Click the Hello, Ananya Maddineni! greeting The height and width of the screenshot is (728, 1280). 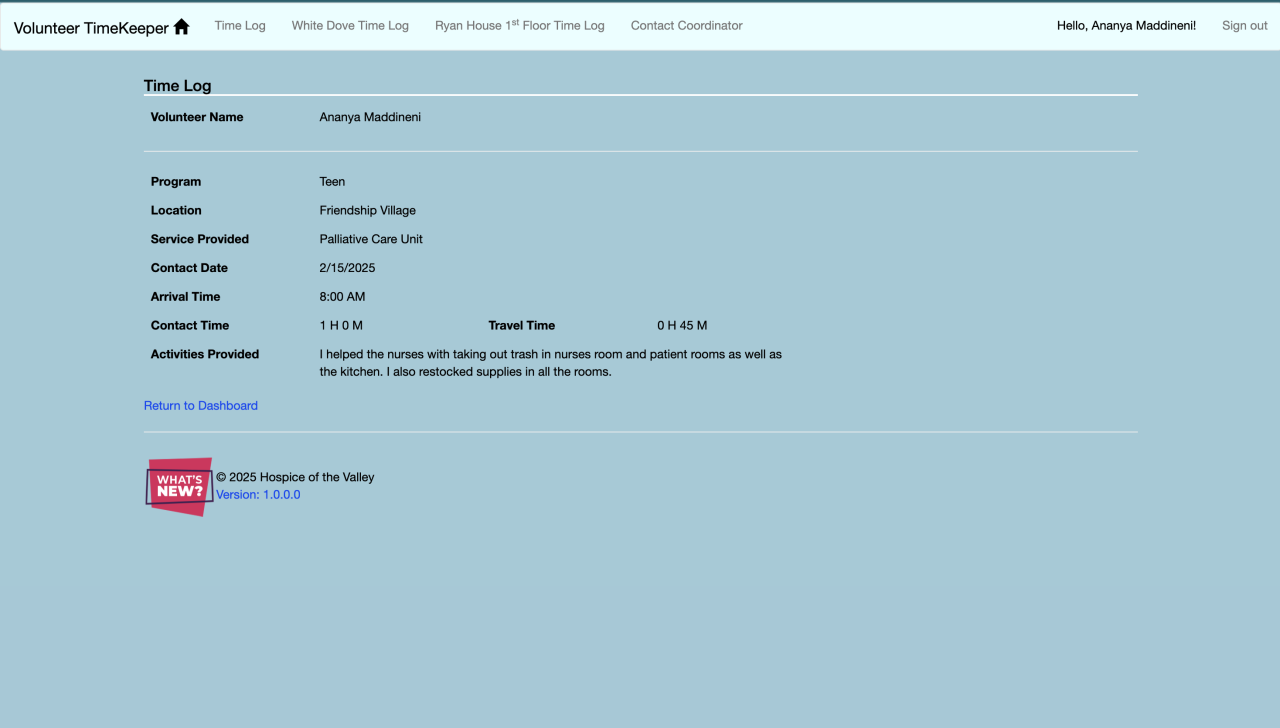pos(1126,26)
